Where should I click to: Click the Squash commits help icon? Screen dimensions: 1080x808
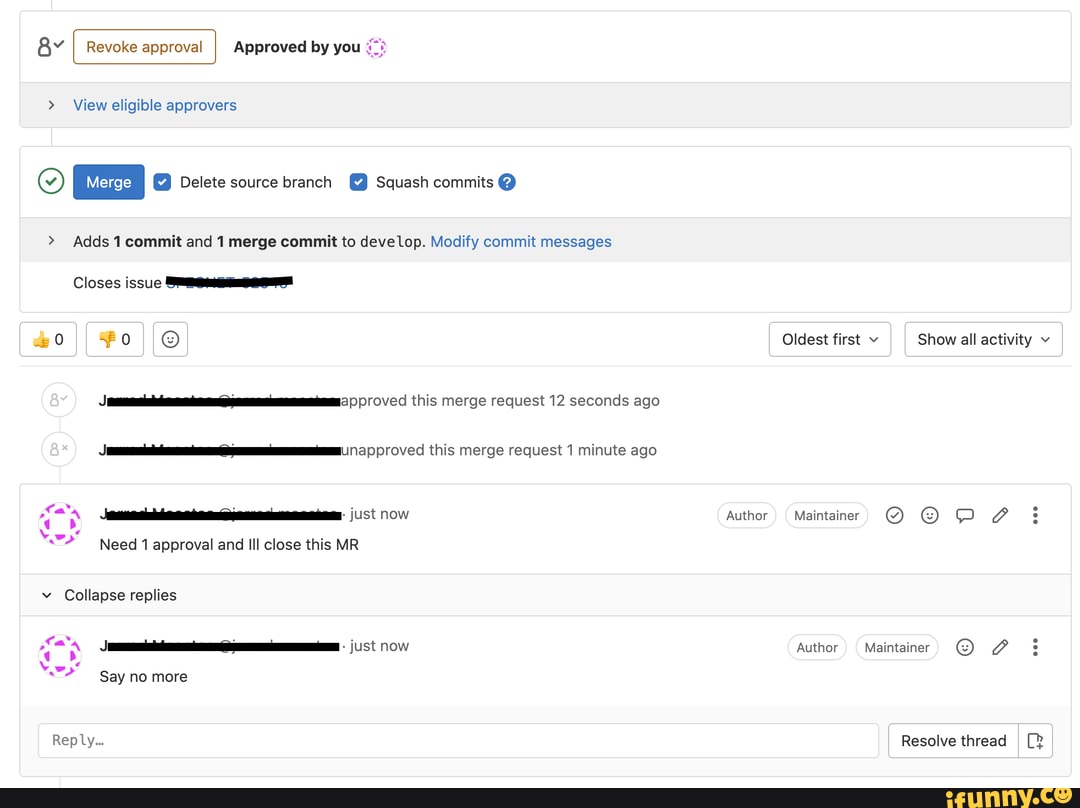coord(507,182)
